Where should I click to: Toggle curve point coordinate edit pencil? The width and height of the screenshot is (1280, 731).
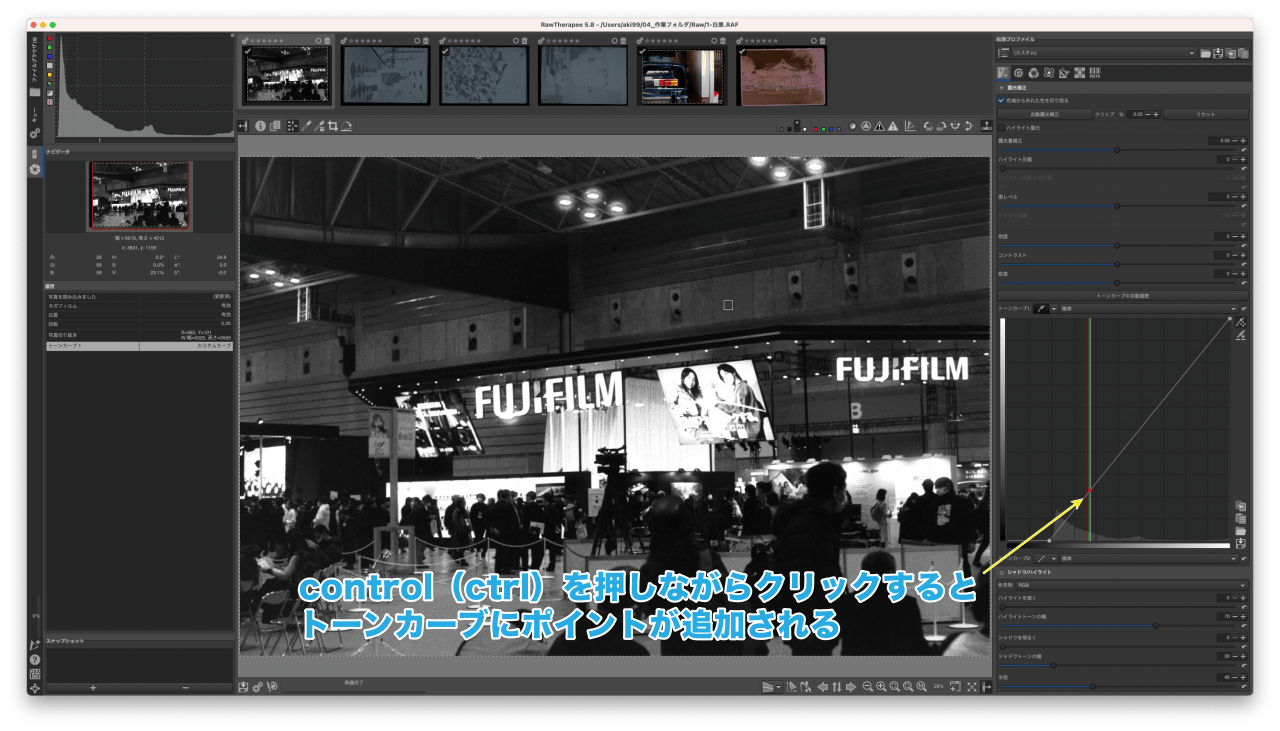(1241, 336)
